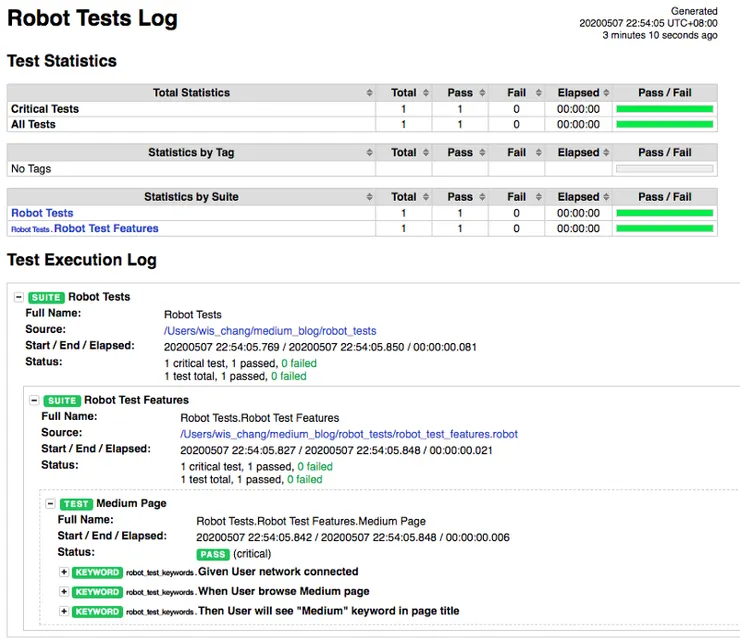Click the green SUITE badge of Robot Tests
This screenshot has width=740, height=641.
tap(47, 297)
